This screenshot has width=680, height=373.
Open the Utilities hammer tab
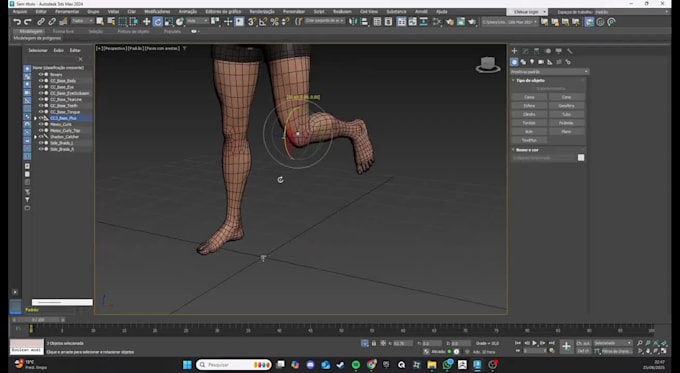coord(570,51)
